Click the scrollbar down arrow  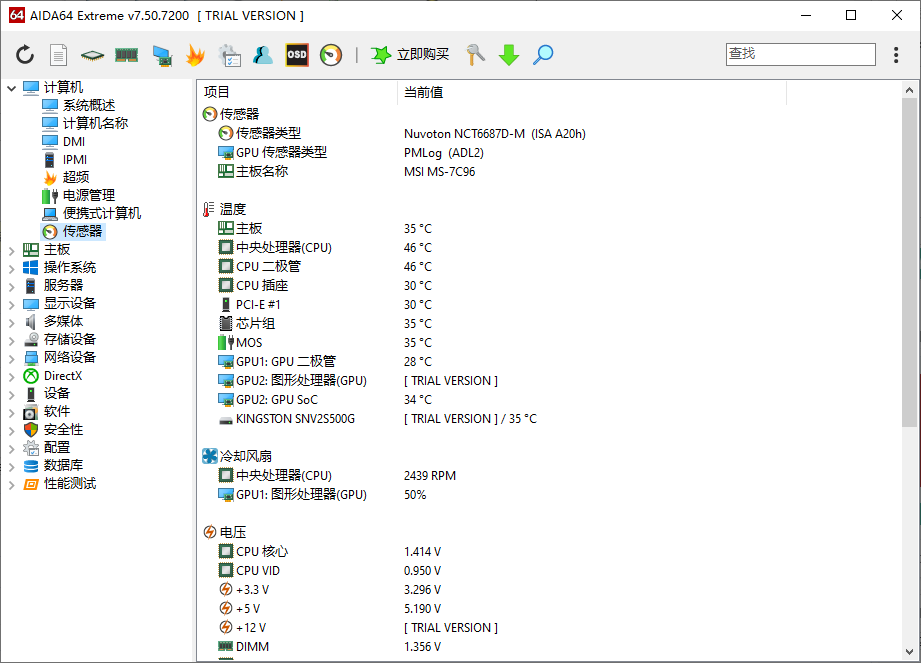pos(909,651)
